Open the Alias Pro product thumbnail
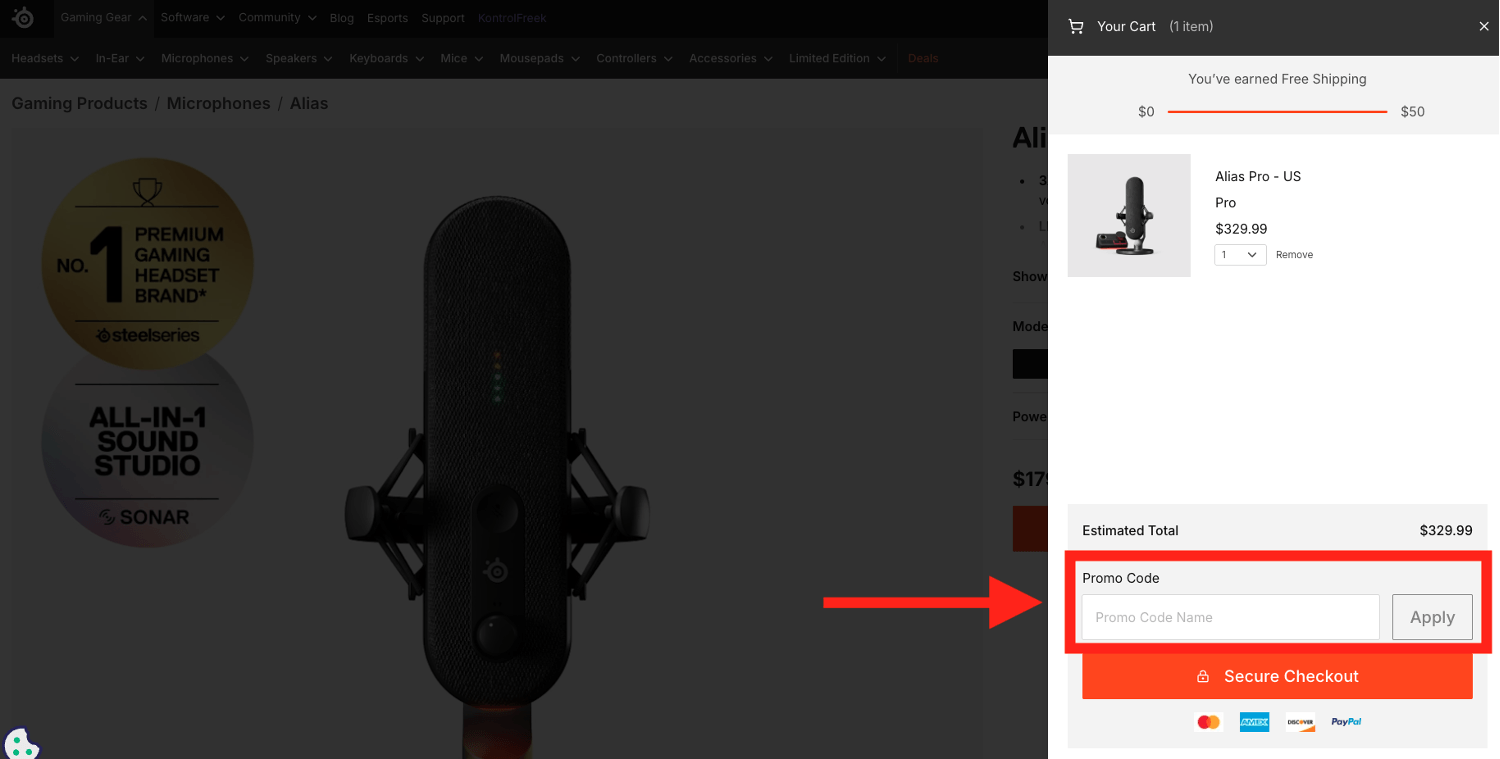 [x=1129, y=215]
